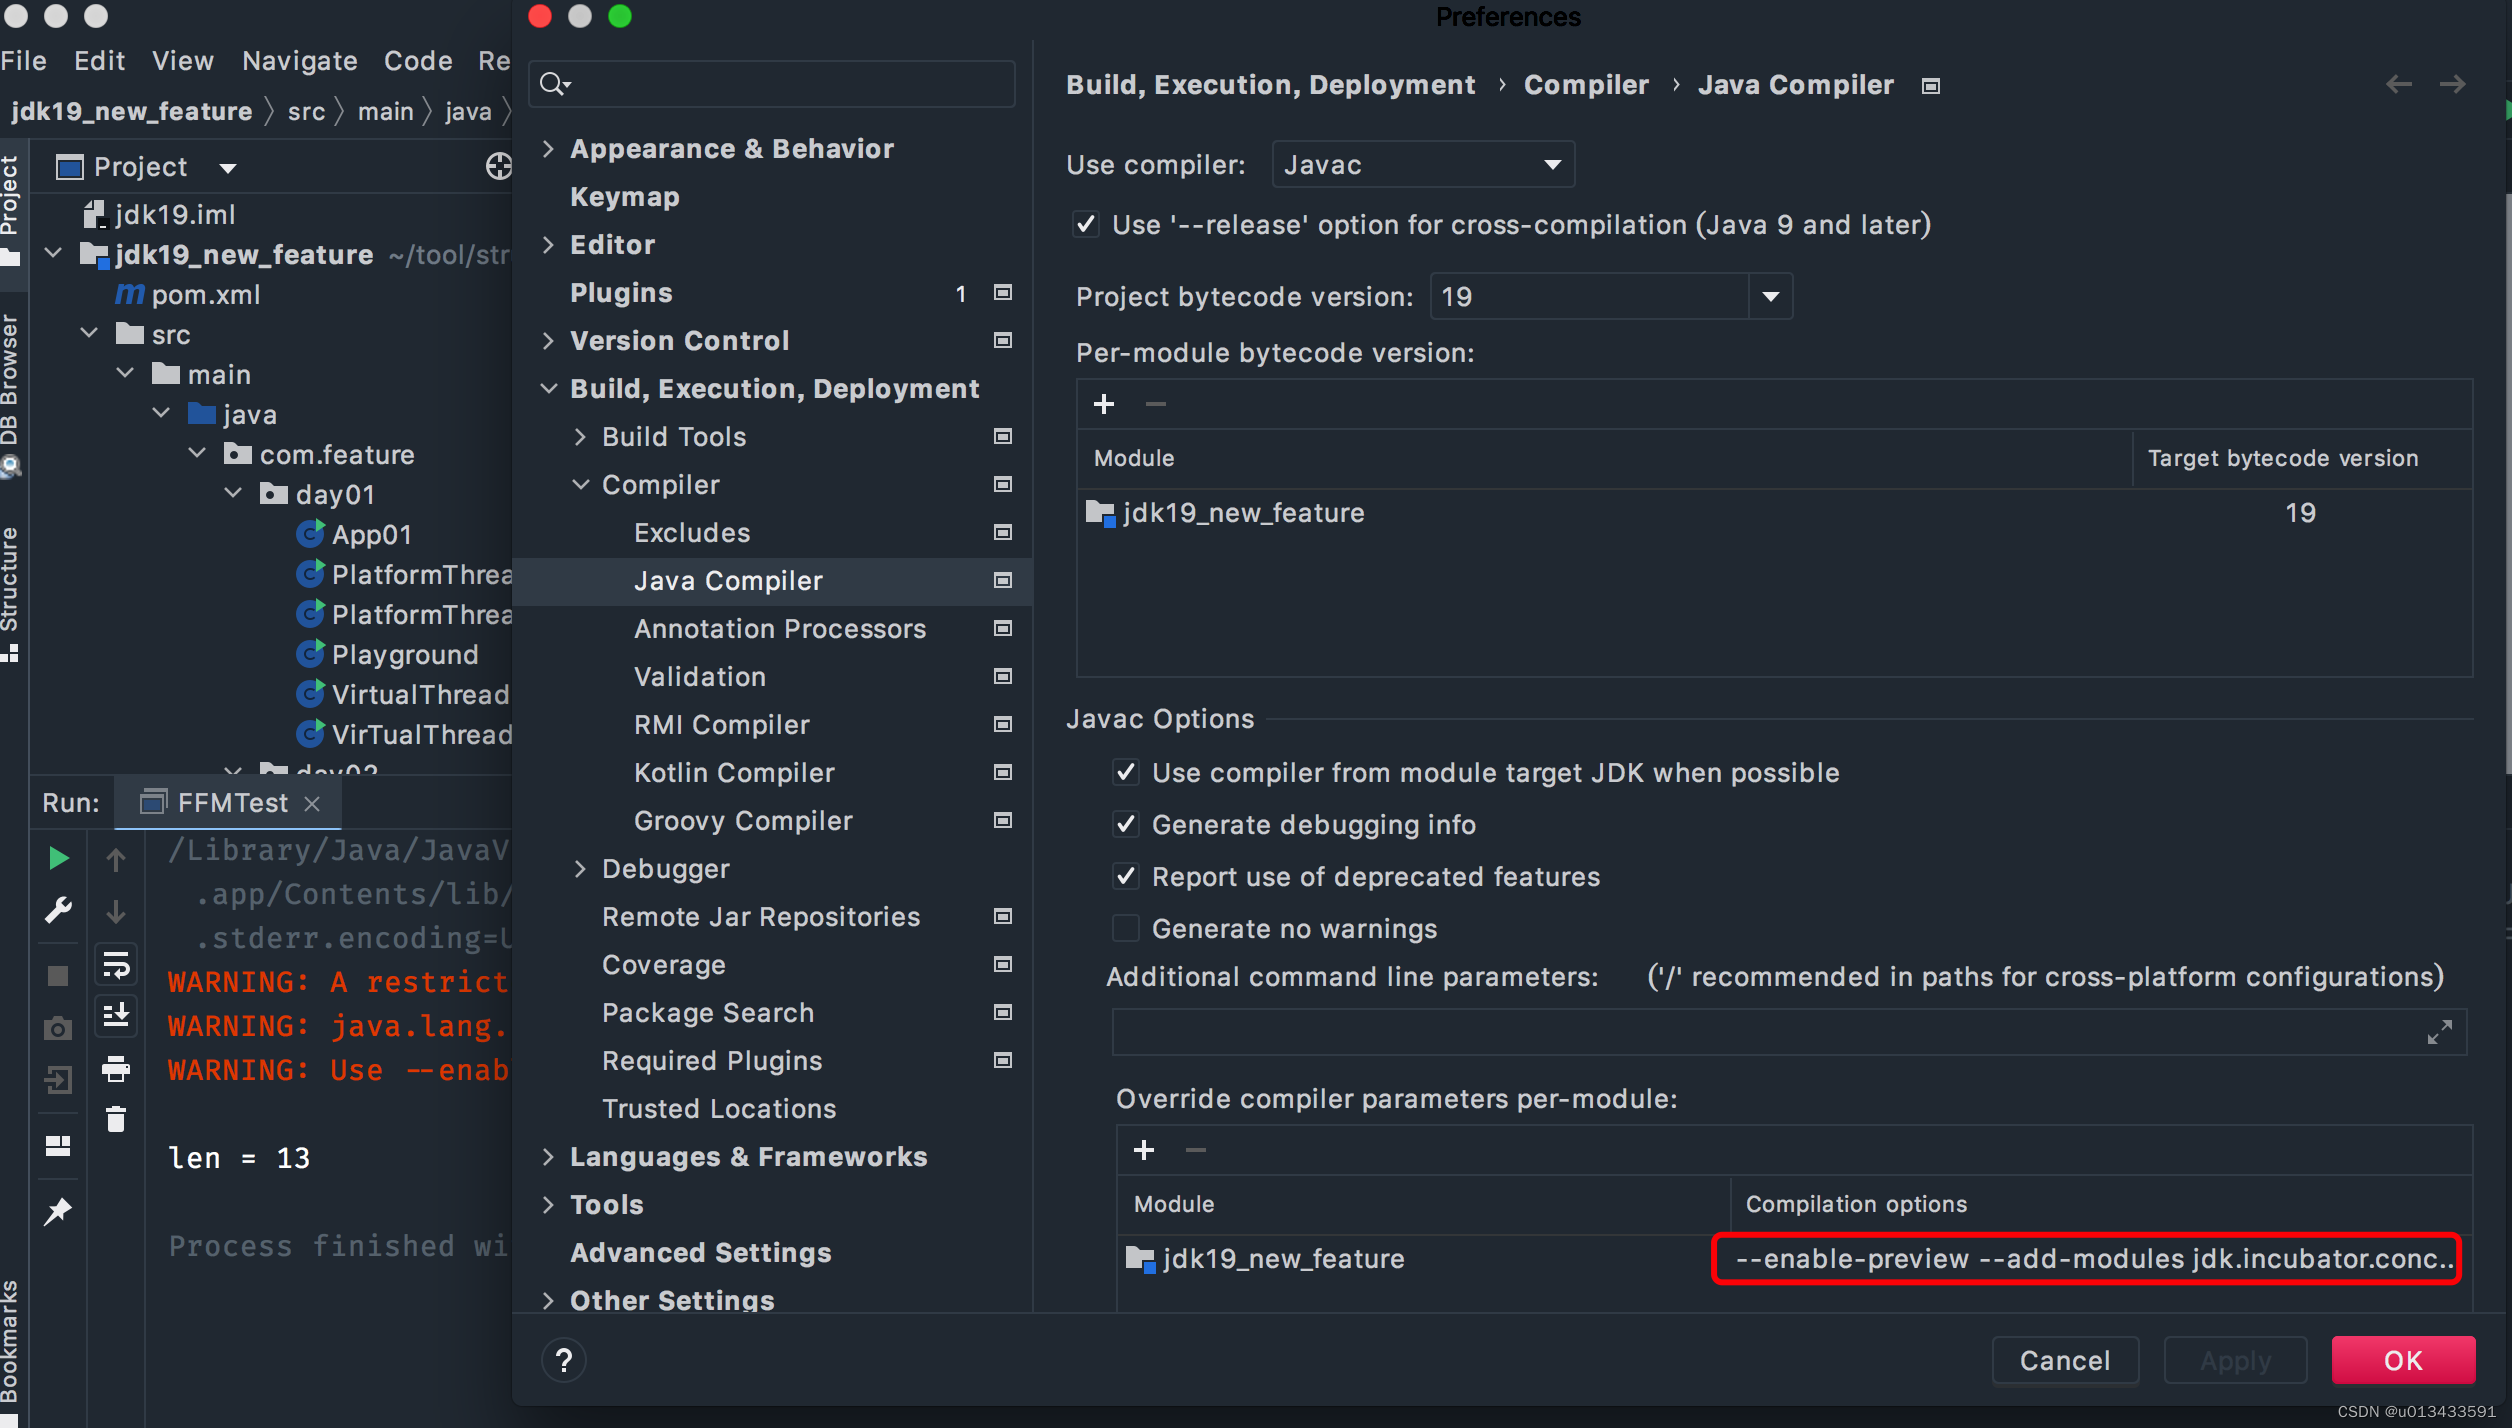The image size is (2512, 1428).
Task: Expand the additional command line parameters field
Action: click(x=2439, y=1032)
